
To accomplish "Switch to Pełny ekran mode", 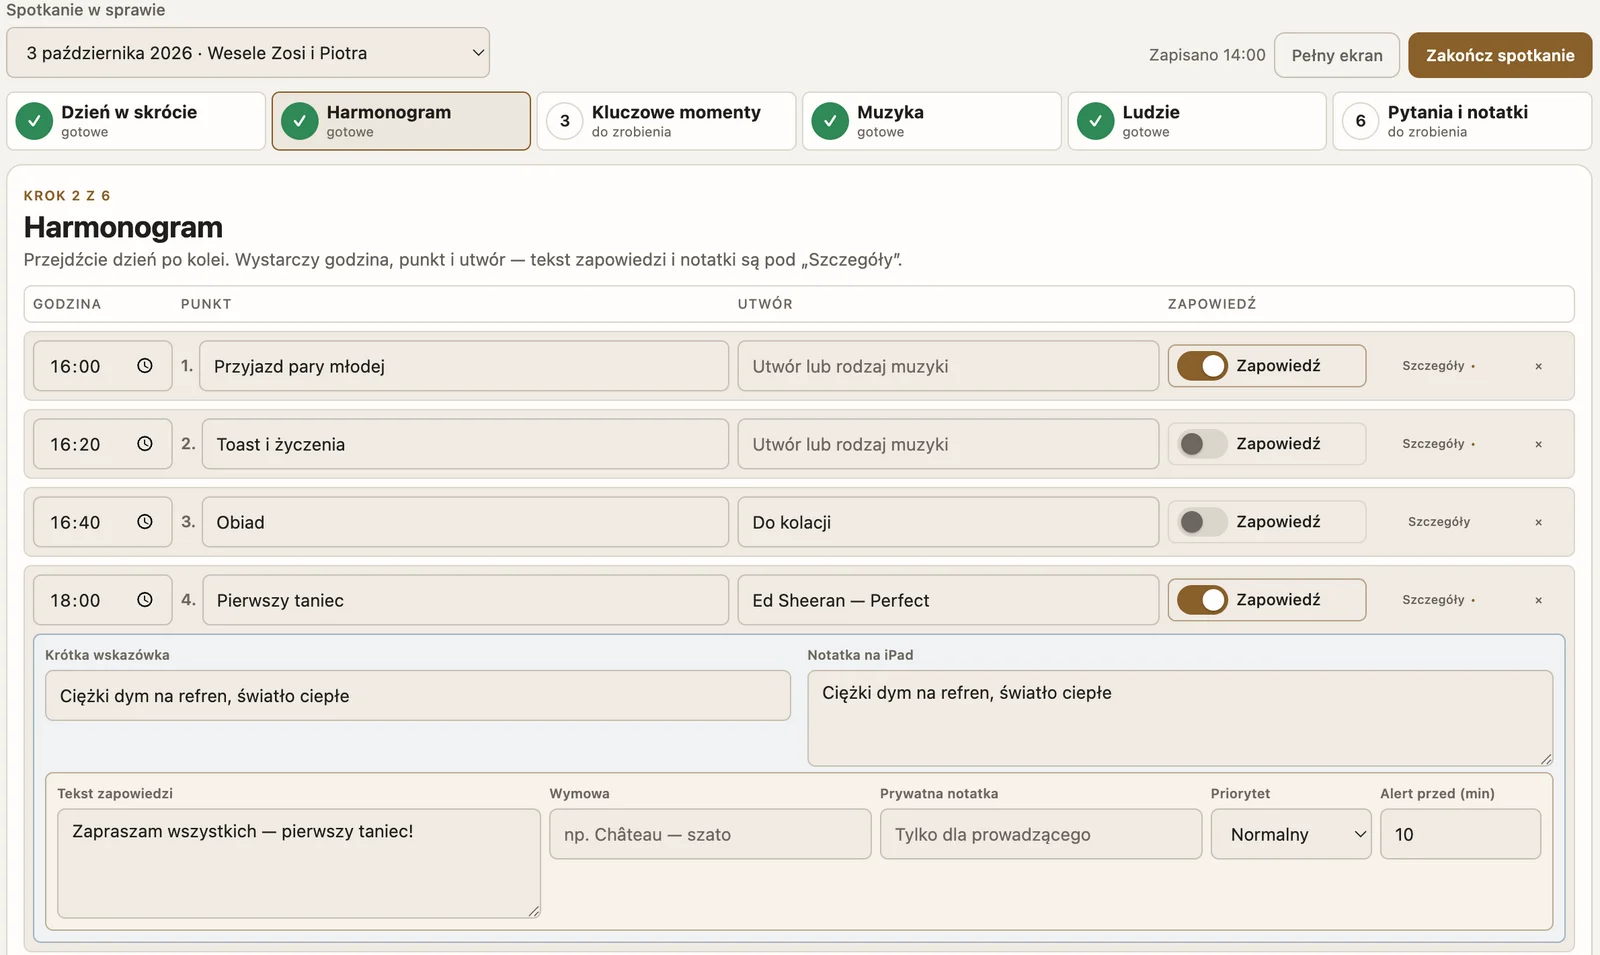I will coord(1337,55).
